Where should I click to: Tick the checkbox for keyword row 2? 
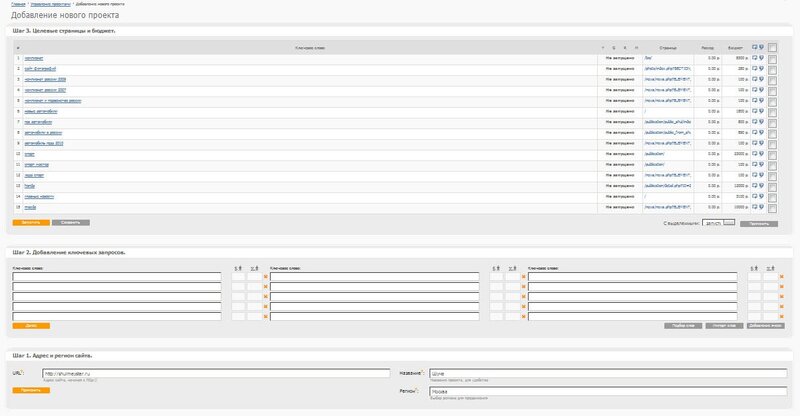[772, 70]
